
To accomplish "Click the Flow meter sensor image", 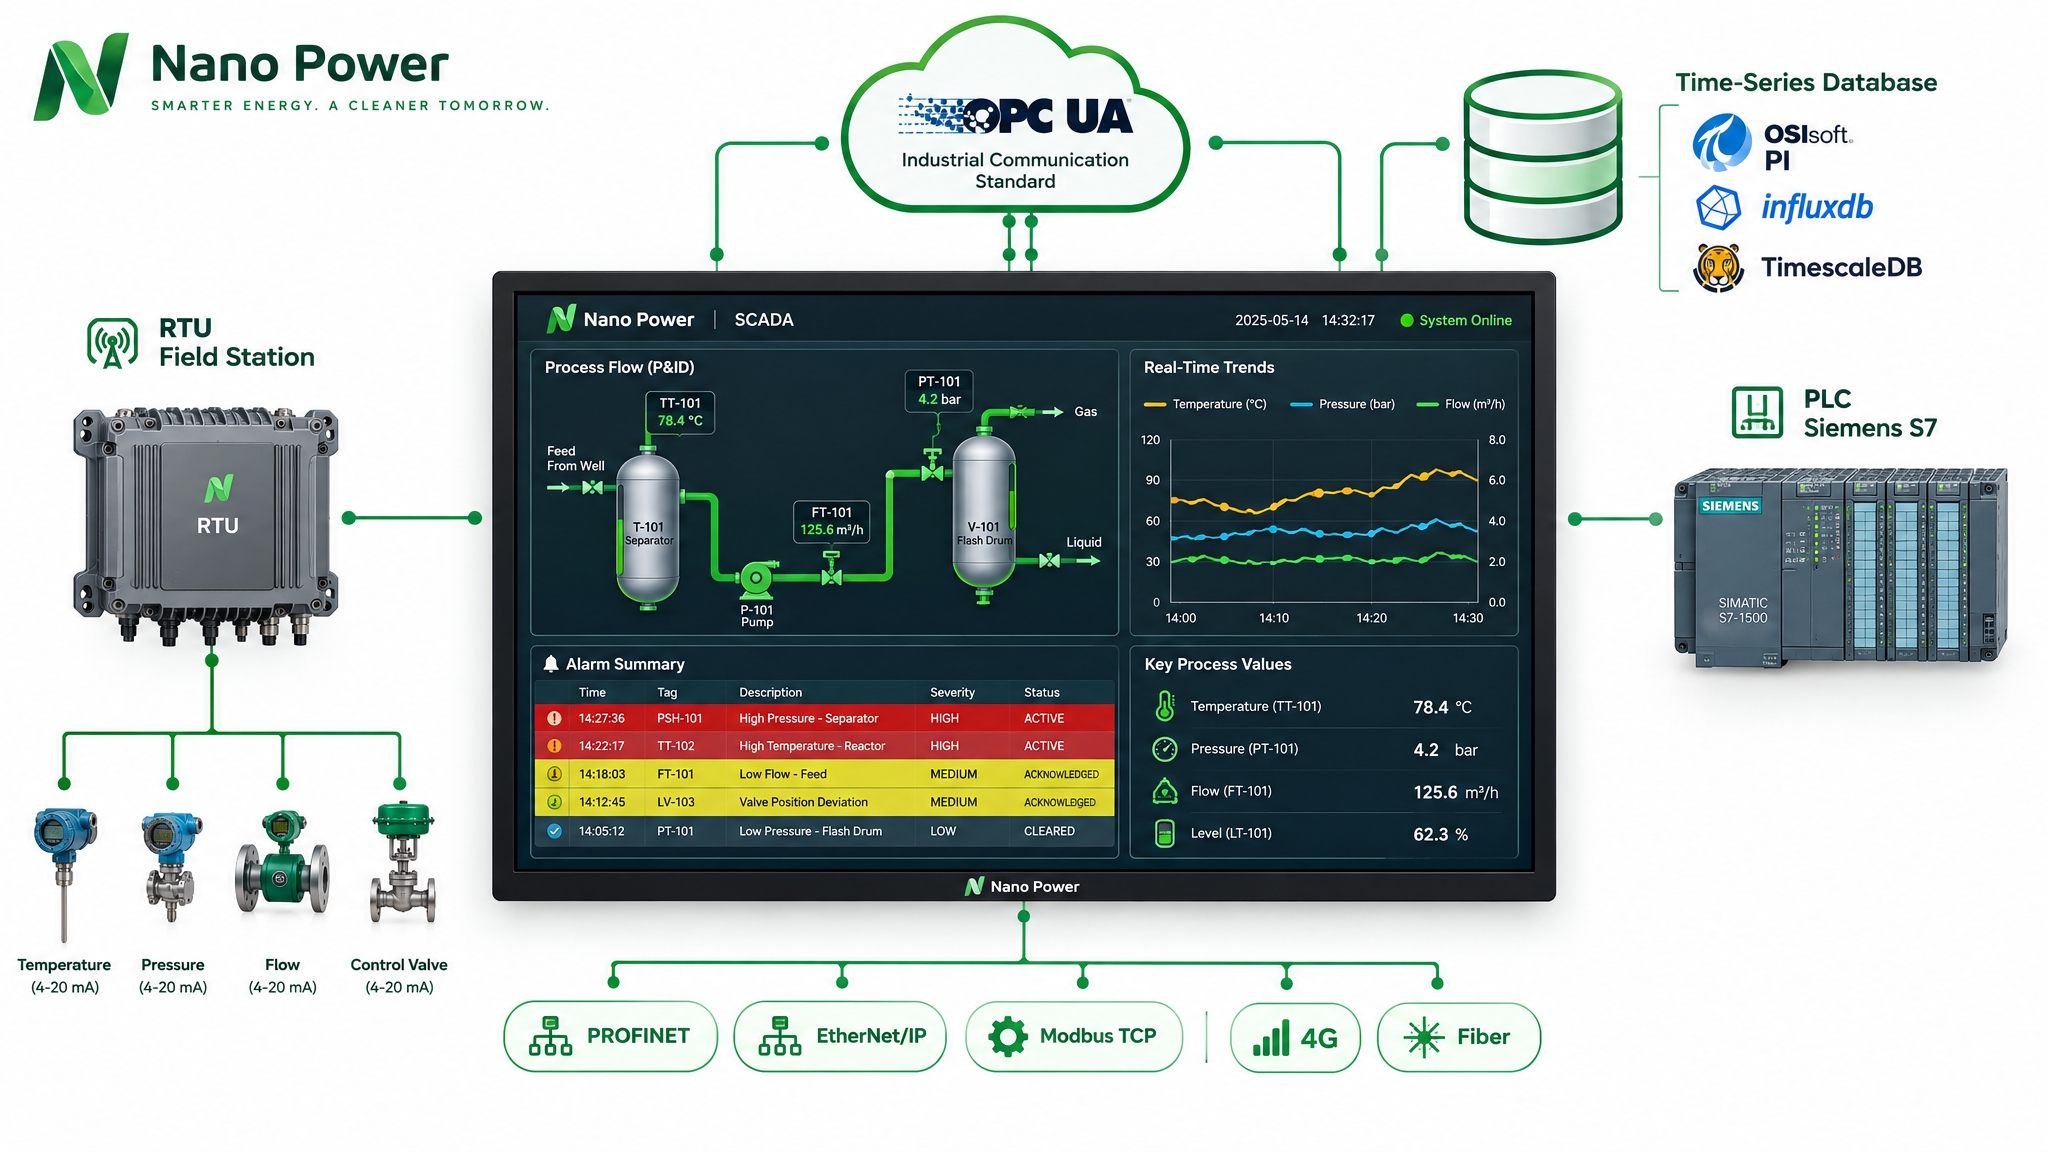I will point(282,863).
